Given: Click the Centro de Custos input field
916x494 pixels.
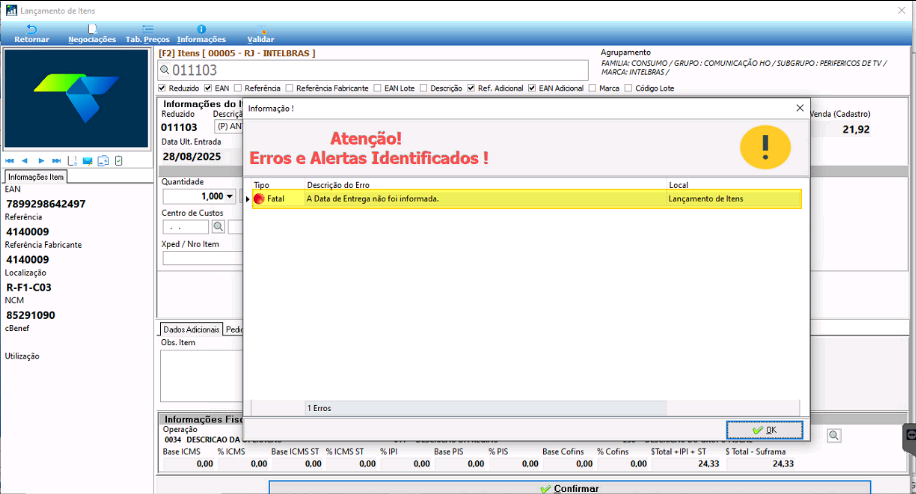Looking at the screenshot, I should click(x=185, y=227).
